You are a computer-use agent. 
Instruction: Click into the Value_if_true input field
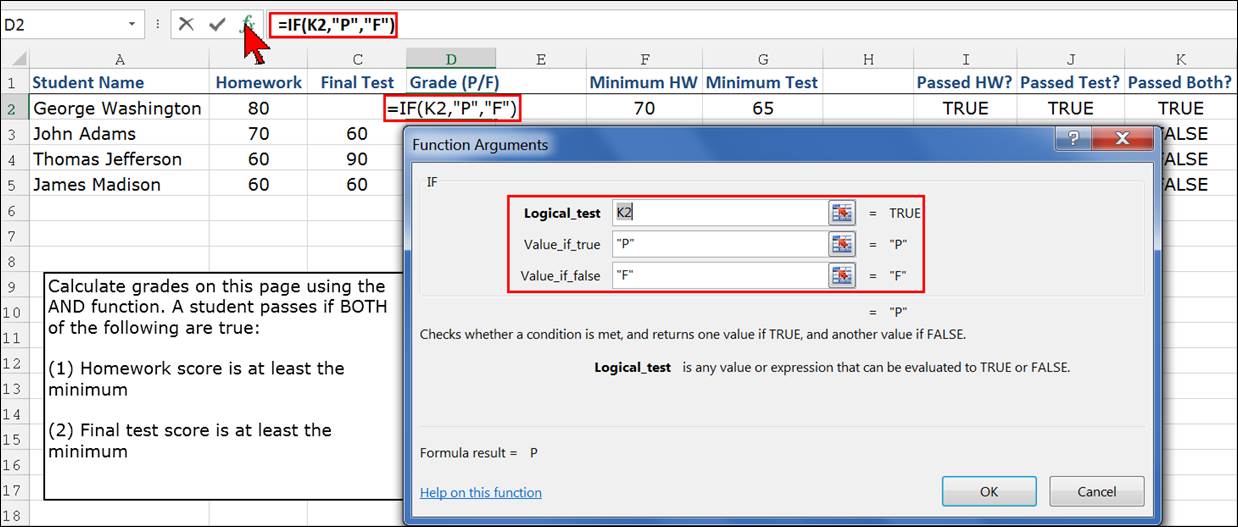[x=718, y=244]
